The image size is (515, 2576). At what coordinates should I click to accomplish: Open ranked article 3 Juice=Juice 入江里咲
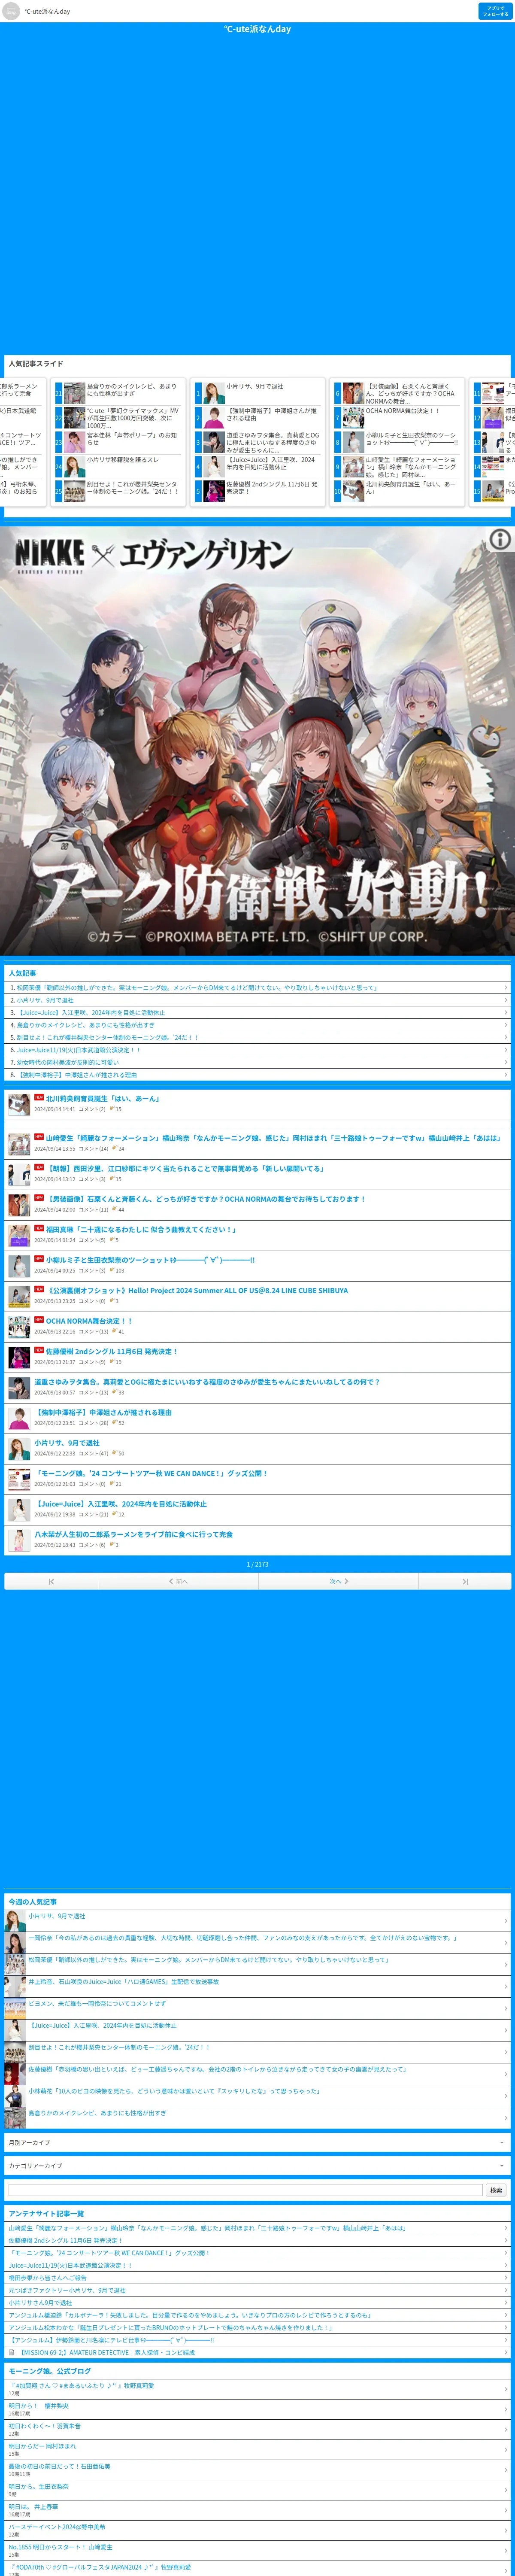point(257,1012)
